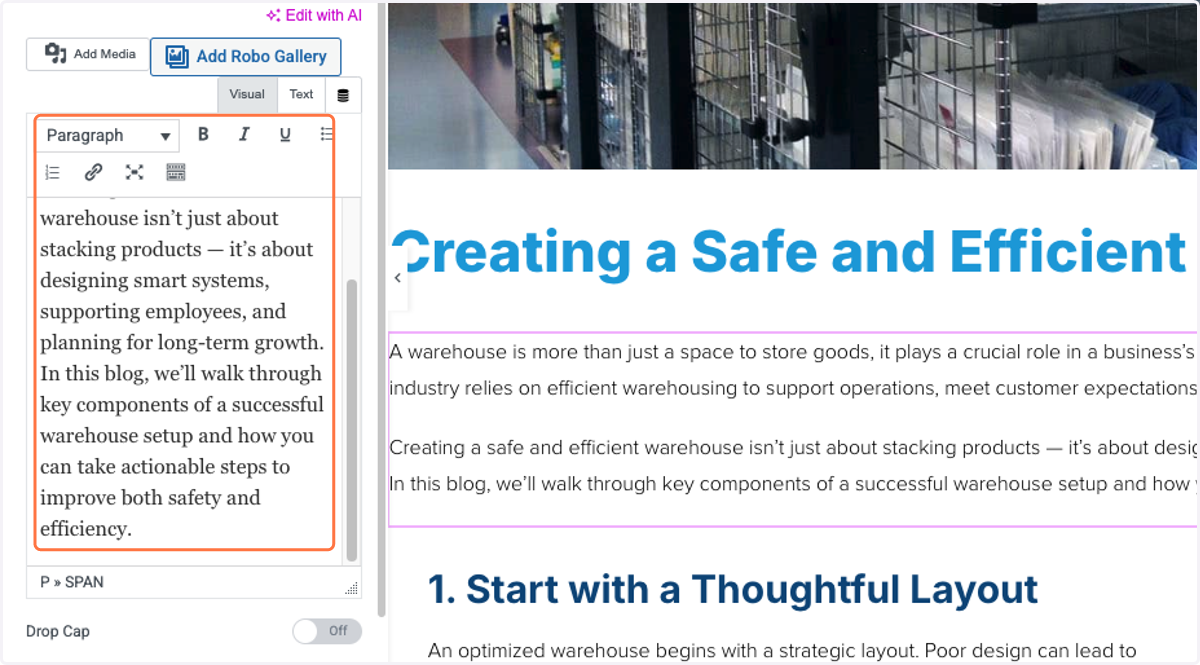
Task: Open Edit with AI
Action: click(x=314, y=15)
